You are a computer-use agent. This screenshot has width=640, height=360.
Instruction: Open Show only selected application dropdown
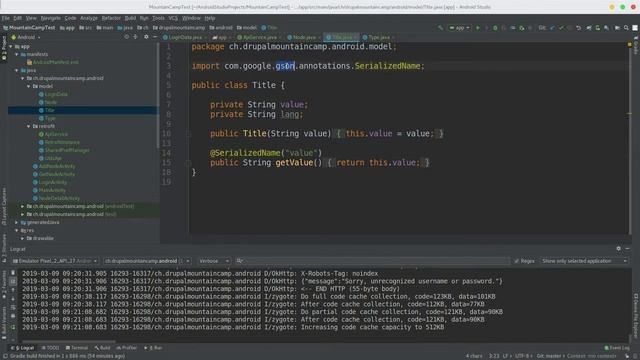coord(584,261)
